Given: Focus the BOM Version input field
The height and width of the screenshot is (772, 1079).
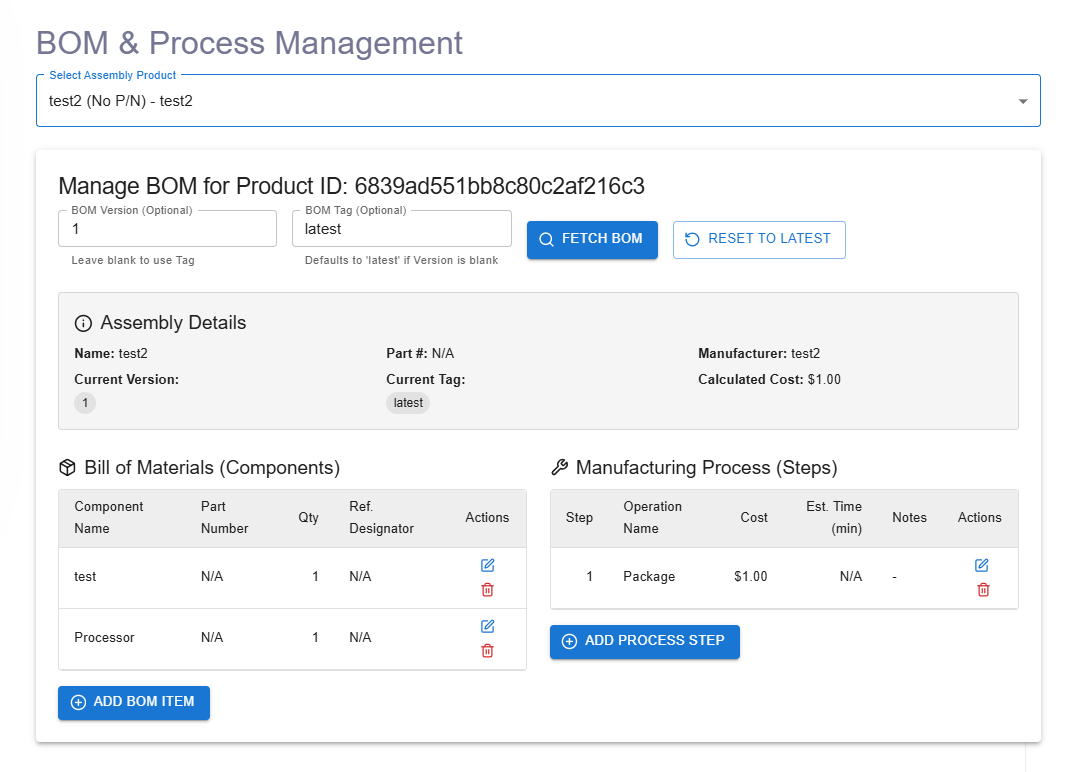Looking at the screenshot, I should coord(167,229).
